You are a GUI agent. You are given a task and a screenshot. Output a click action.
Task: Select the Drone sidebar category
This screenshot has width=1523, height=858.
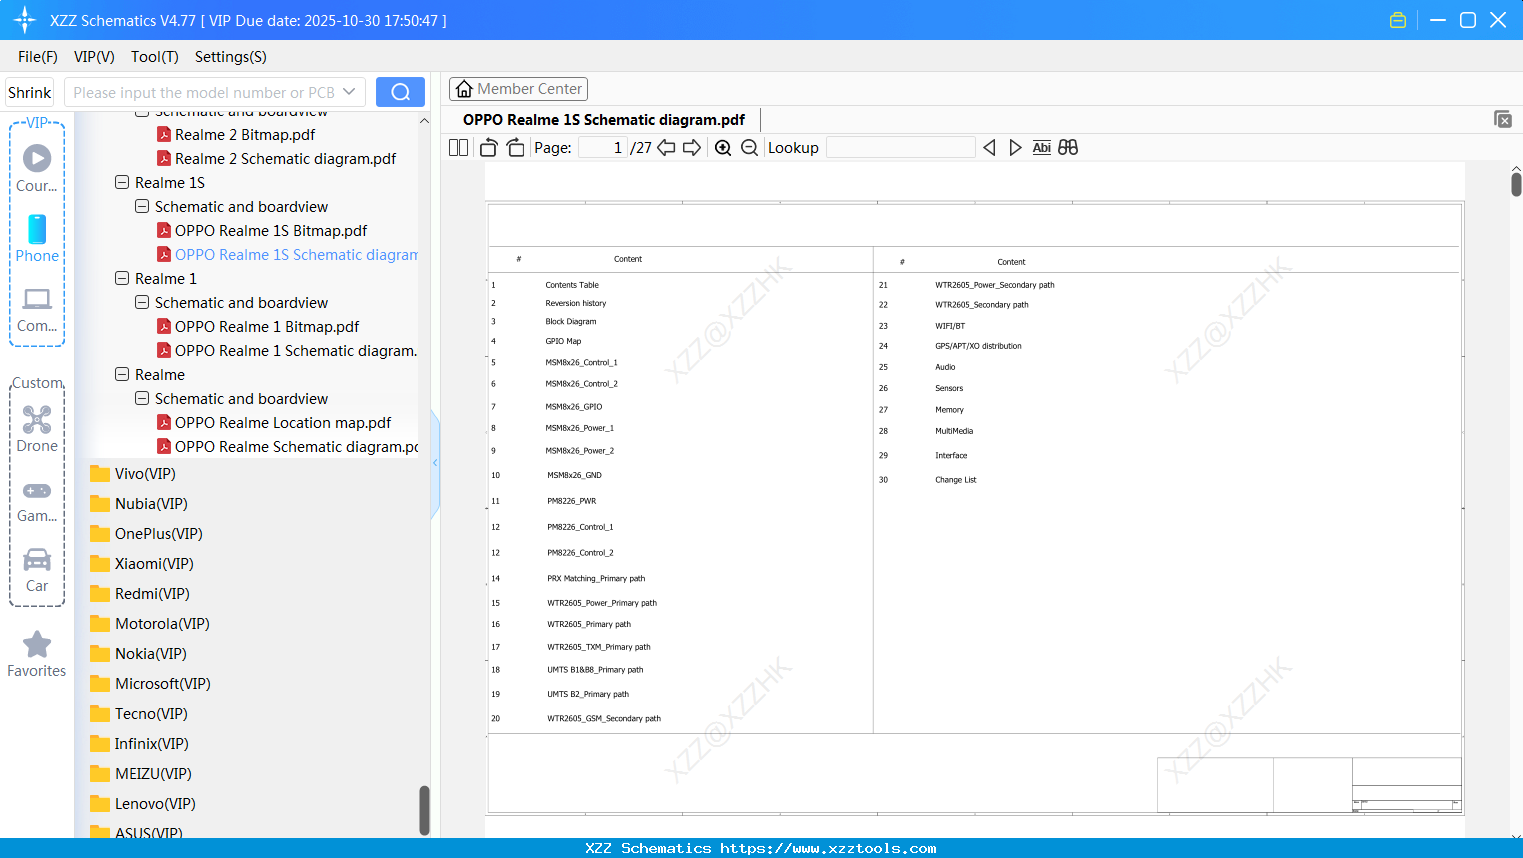(37, 428)
